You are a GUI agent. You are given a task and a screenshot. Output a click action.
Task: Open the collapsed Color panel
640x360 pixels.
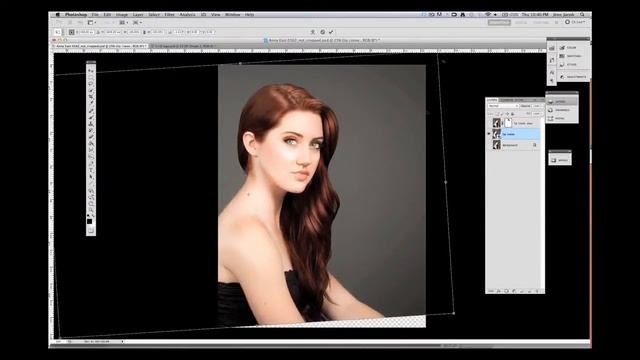click(568, 47)
